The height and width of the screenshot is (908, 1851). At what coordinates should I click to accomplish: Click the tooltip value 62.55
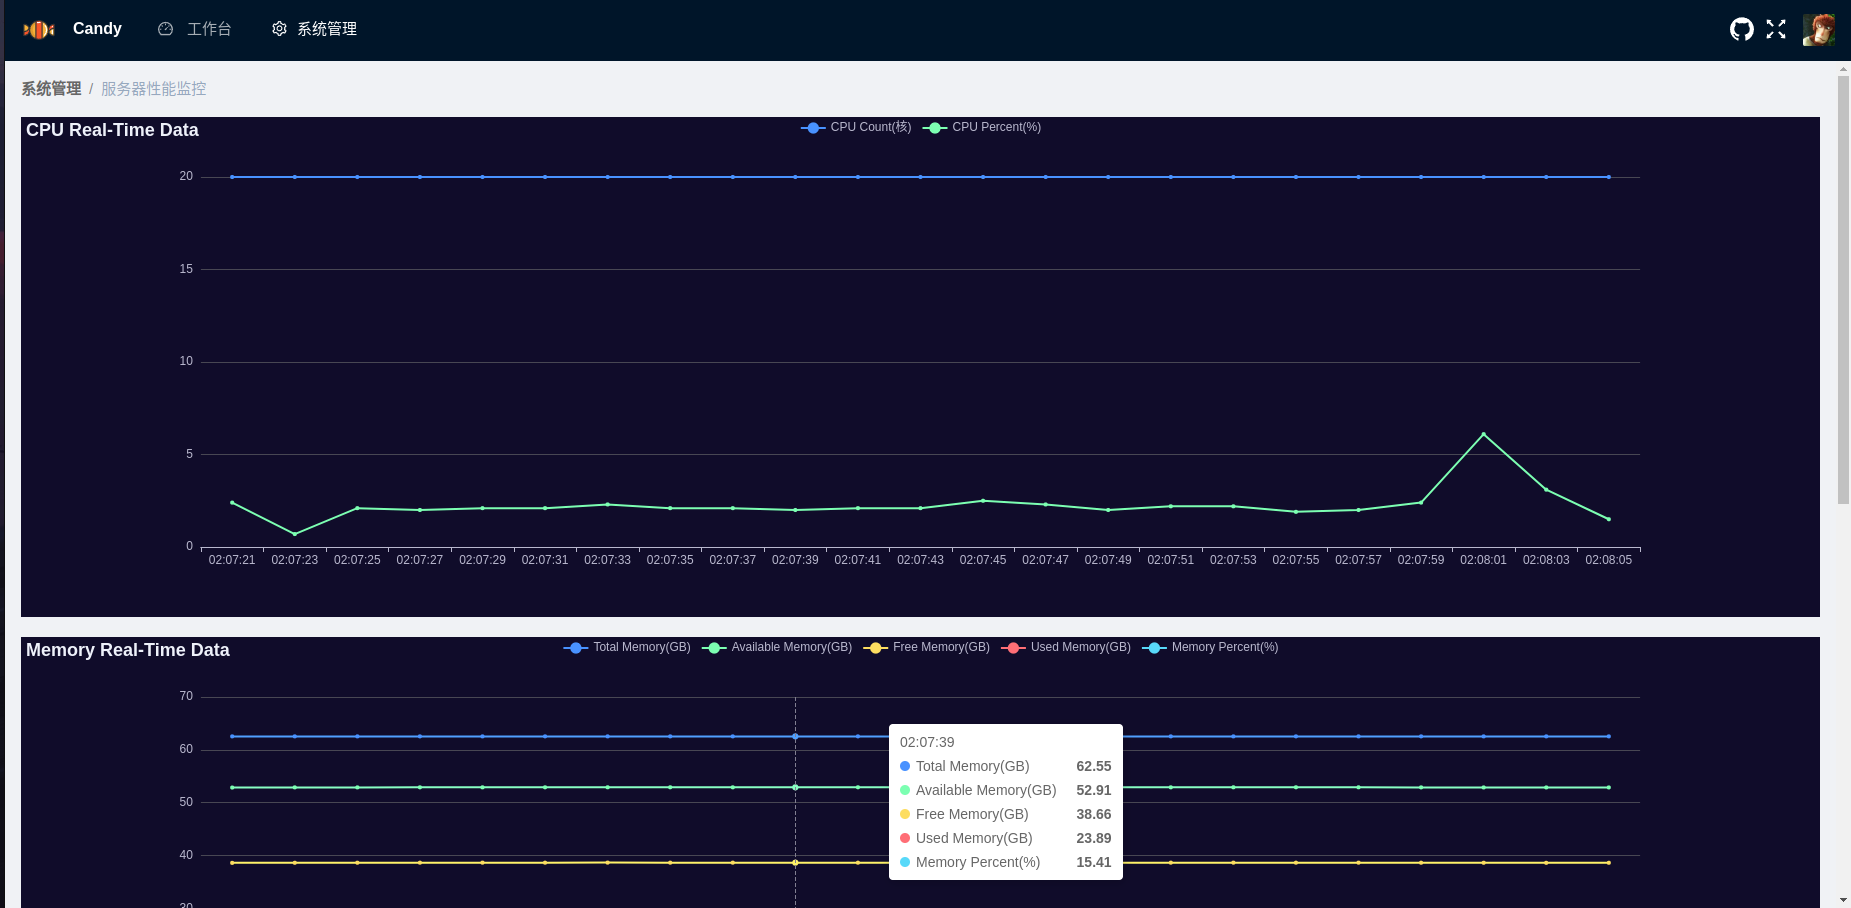point(1094,766)
